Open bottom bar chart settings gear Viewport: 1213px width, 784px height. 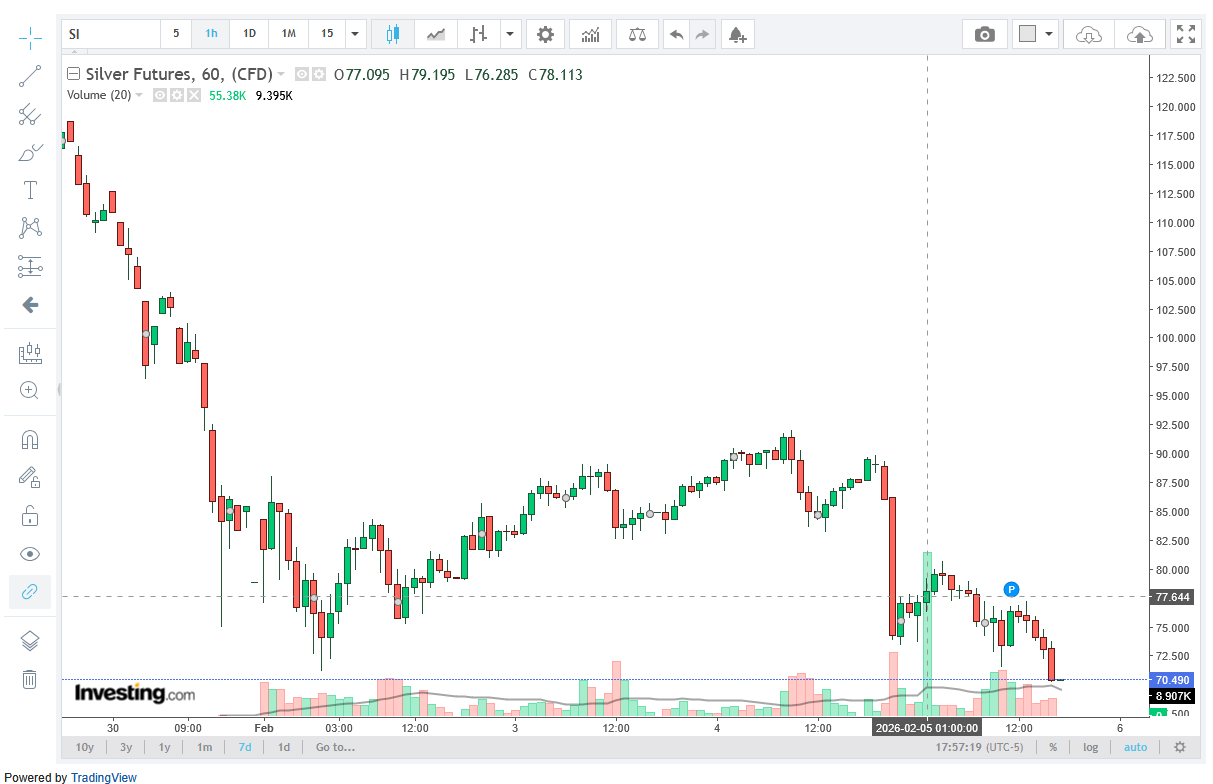(x=1180, y=747)
